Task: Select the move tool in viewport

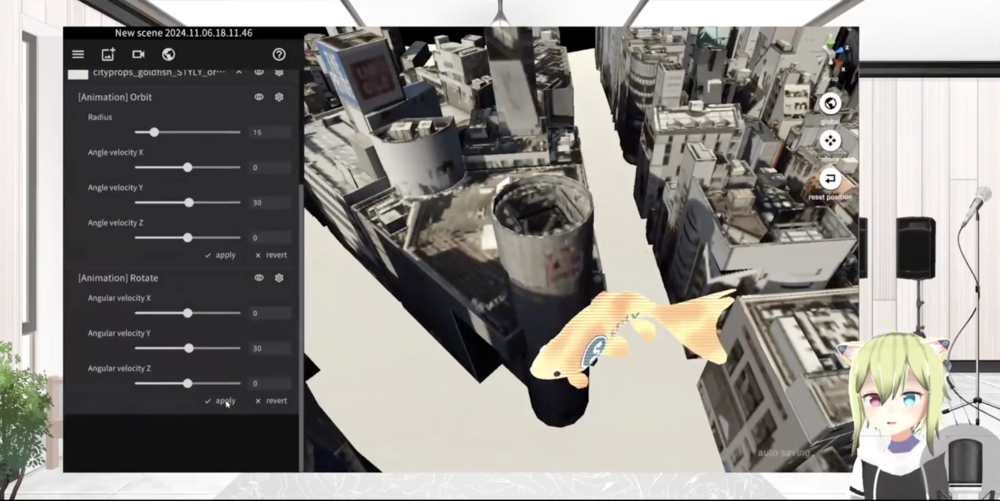Action: coord(829,141)
